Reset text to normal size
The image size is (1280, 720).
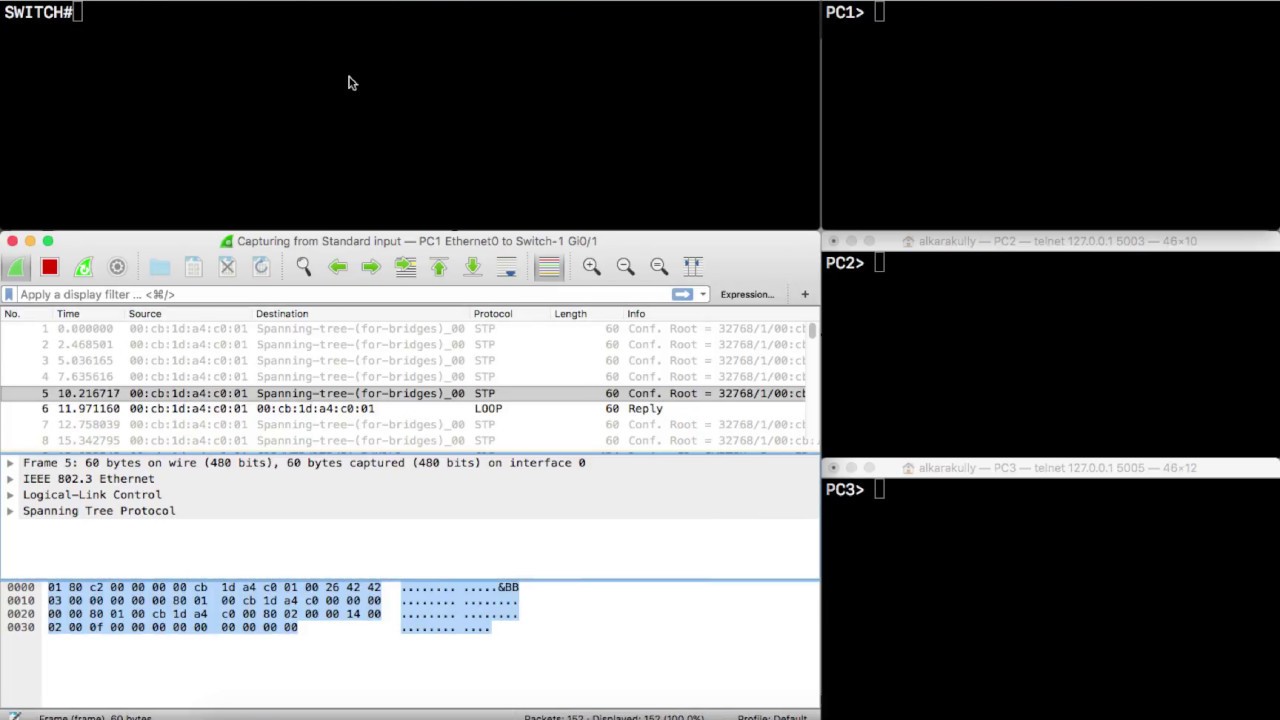[659, 267]
